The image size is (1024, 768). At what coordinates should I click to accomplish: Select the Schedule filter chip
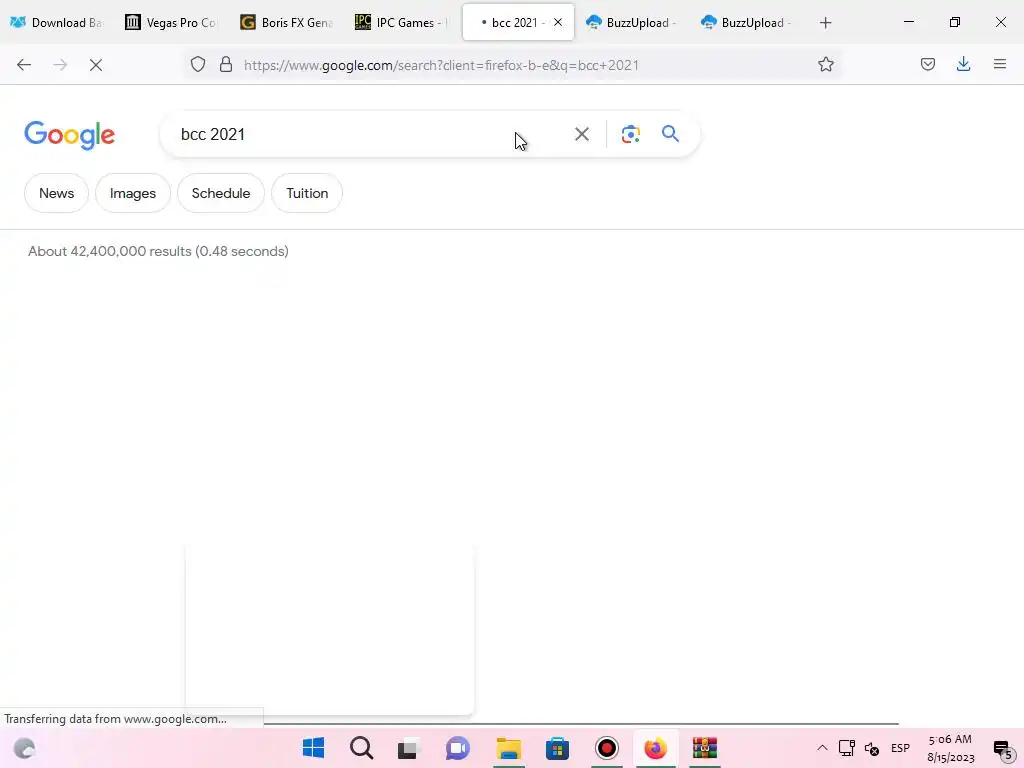[x=221, y=193]
